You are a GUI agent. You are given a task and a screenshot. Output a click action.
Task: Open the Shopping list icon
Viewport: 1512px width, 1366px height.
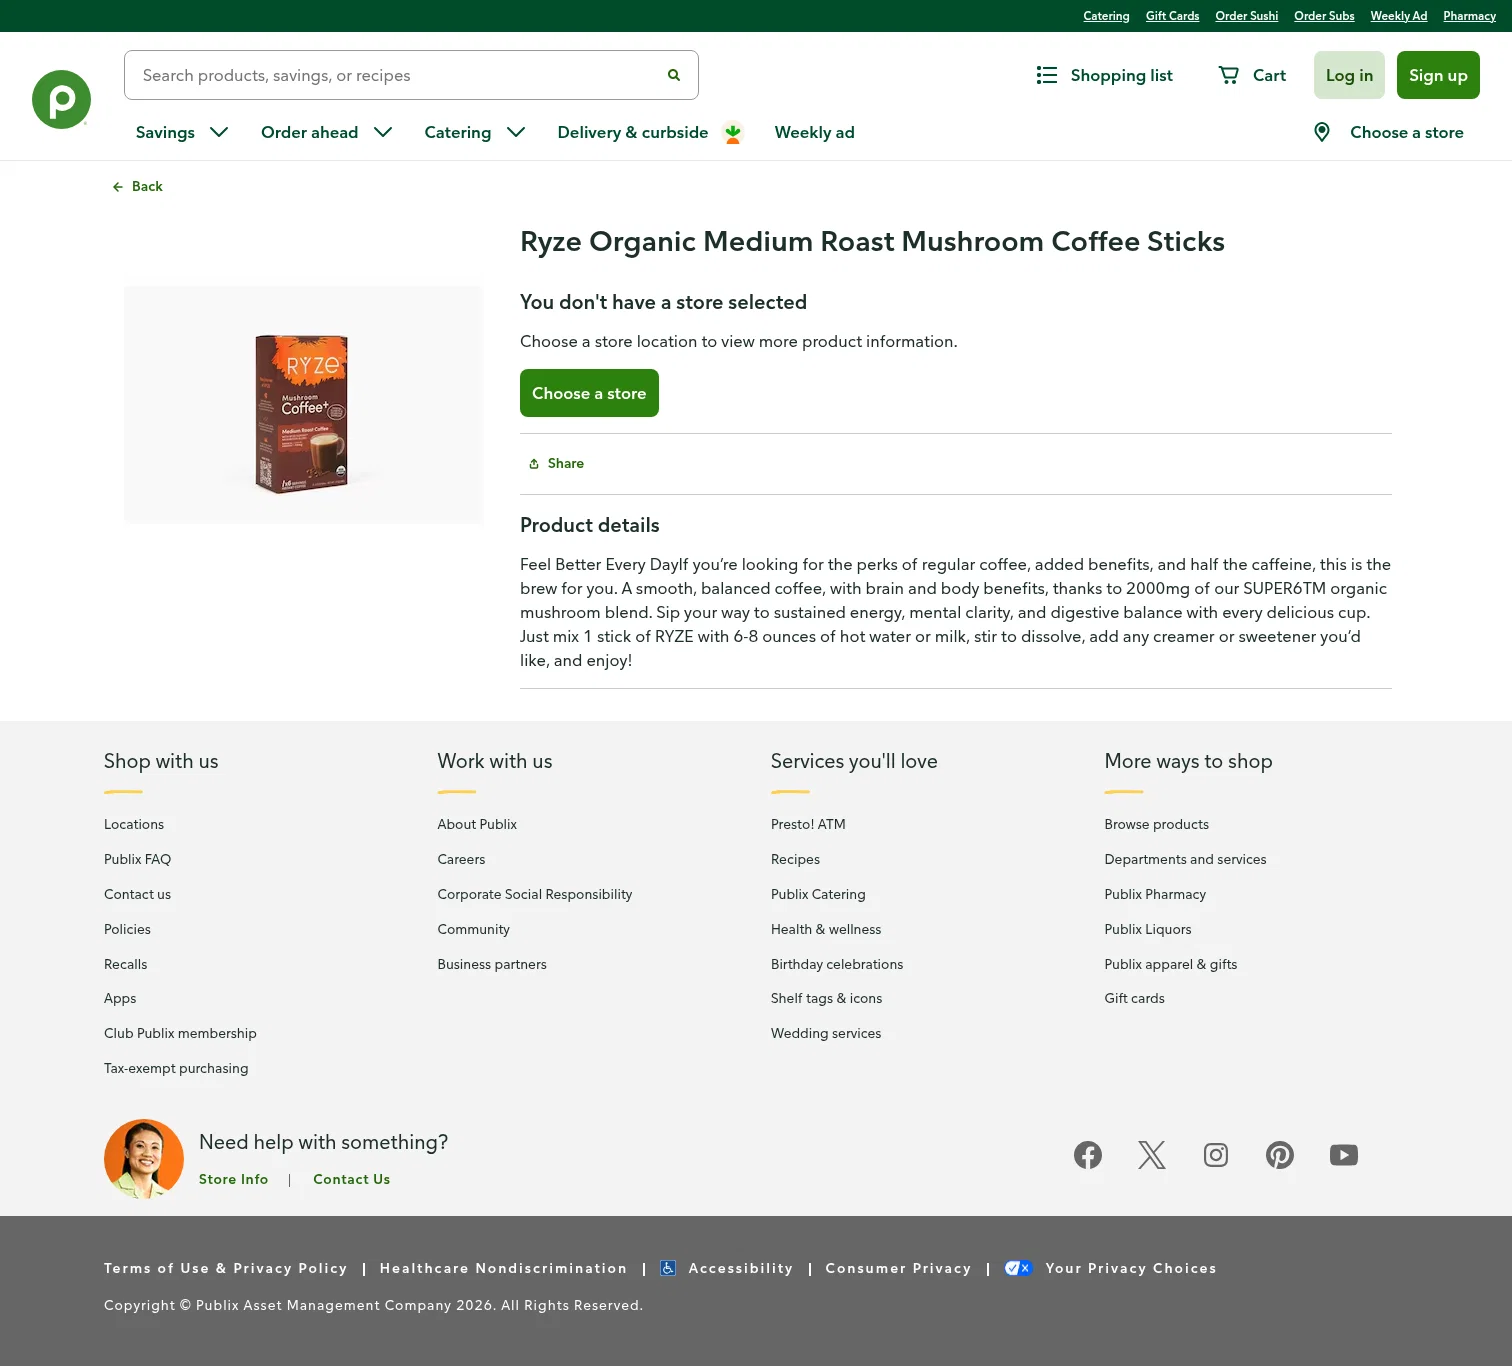click(1047, 75)
